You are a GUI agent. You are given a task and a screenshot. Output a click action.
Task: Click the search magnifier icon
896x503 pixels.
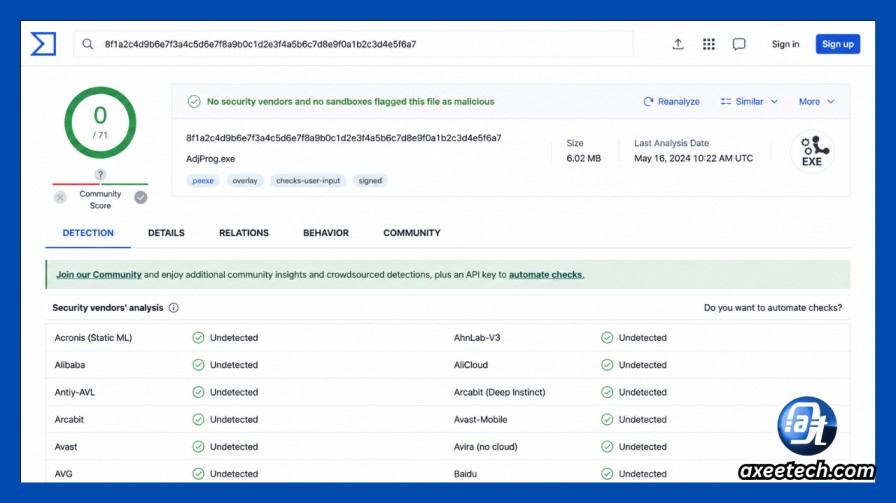87,44
